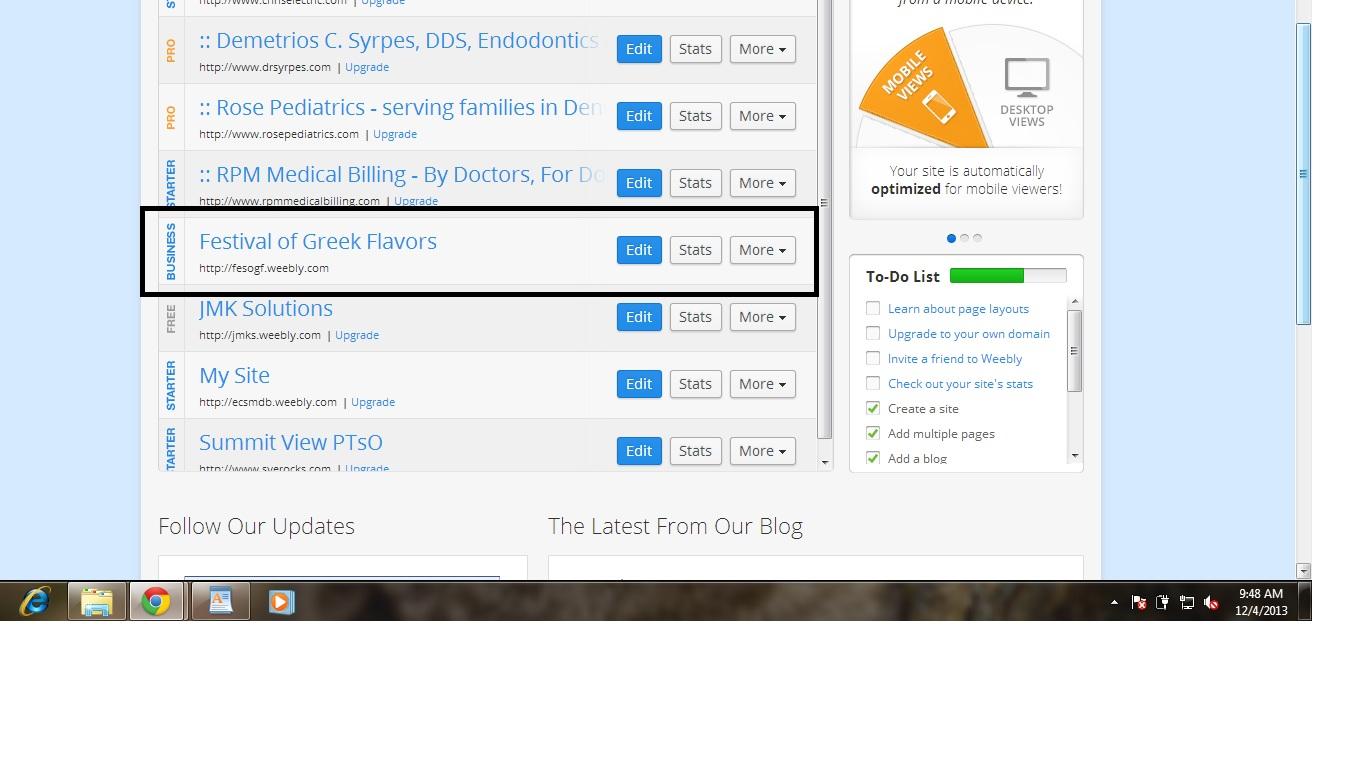
Task: Check "Learn about page layouts" to-do item
Action: click(x=873, y=308)
